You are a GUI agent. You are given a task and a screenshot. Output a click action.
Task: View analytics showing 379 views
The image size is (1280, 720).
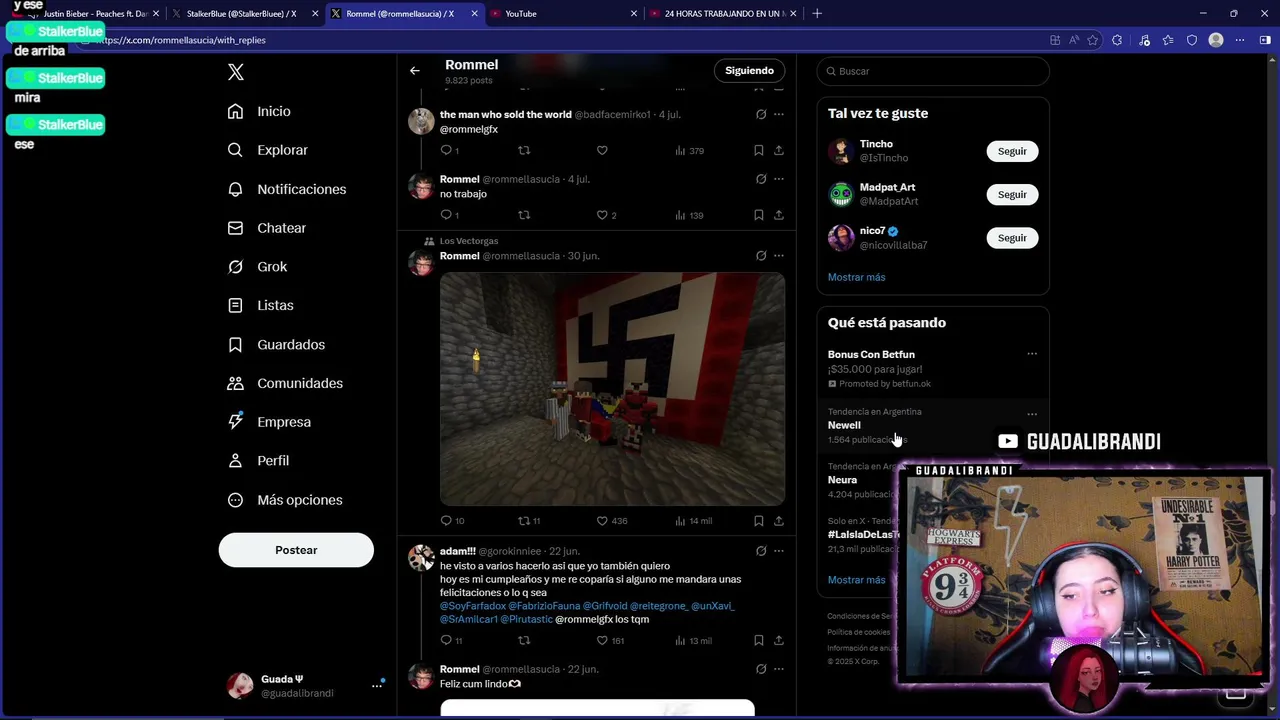689,150
